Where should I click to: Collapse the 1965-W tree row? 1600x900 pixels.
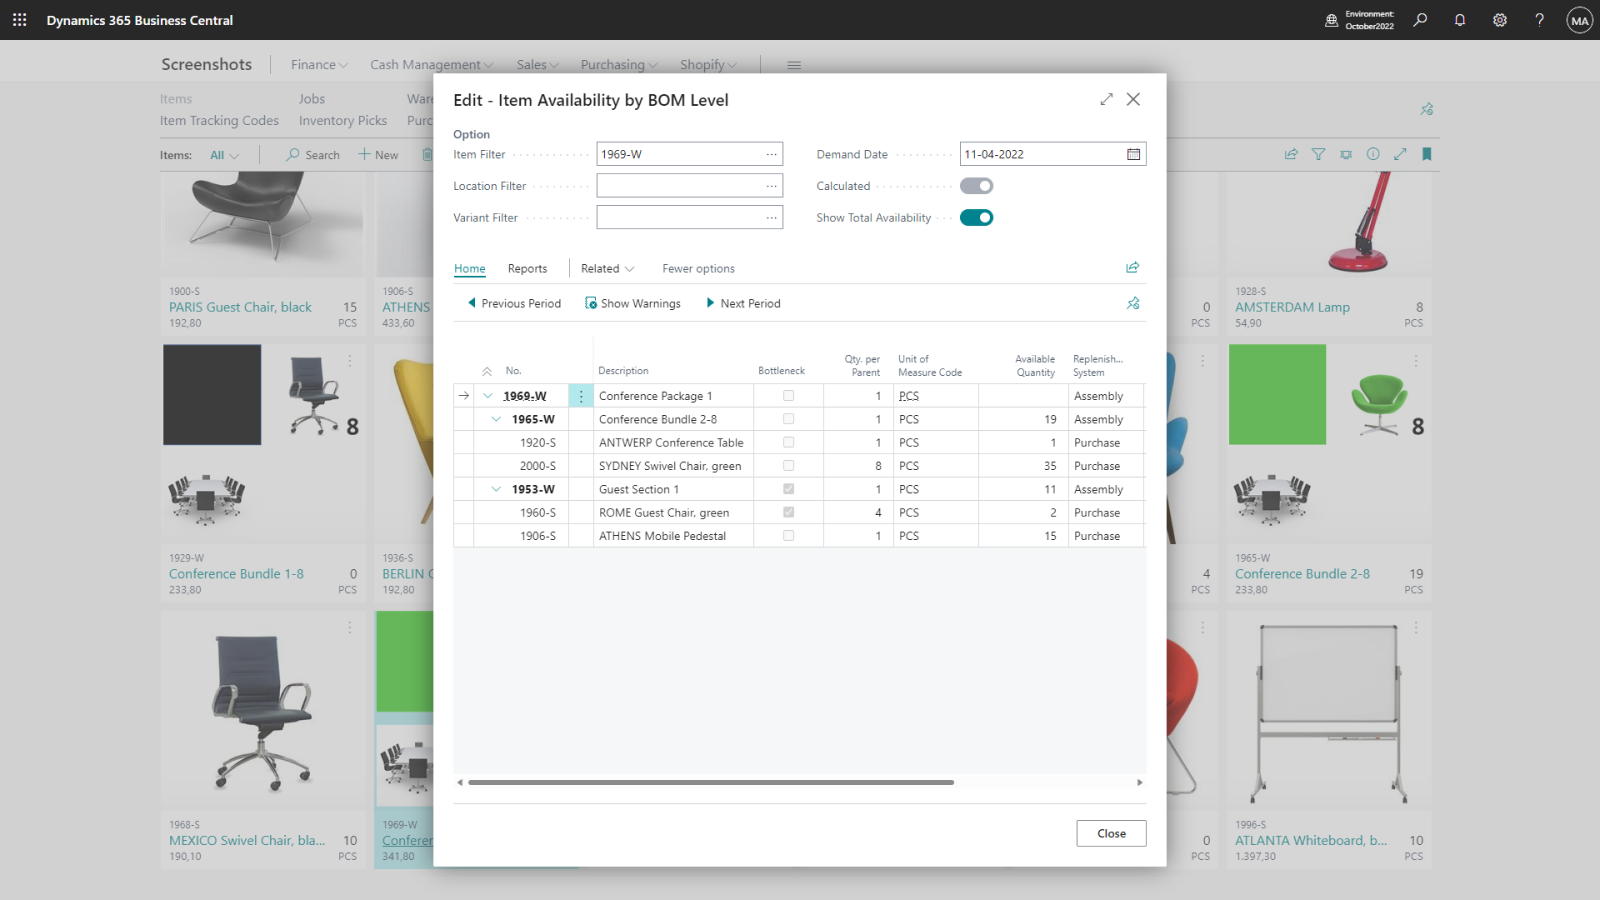tap(496, 420)
